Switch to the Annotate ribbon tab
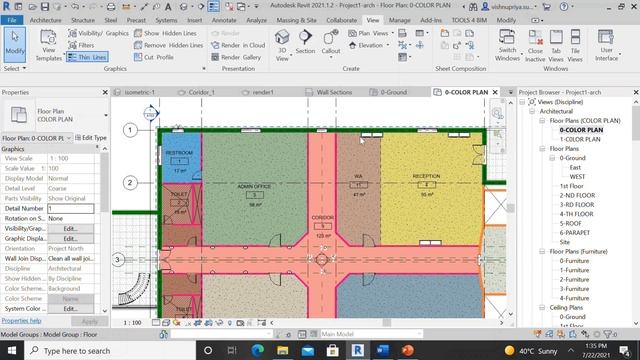 (224, 20)
